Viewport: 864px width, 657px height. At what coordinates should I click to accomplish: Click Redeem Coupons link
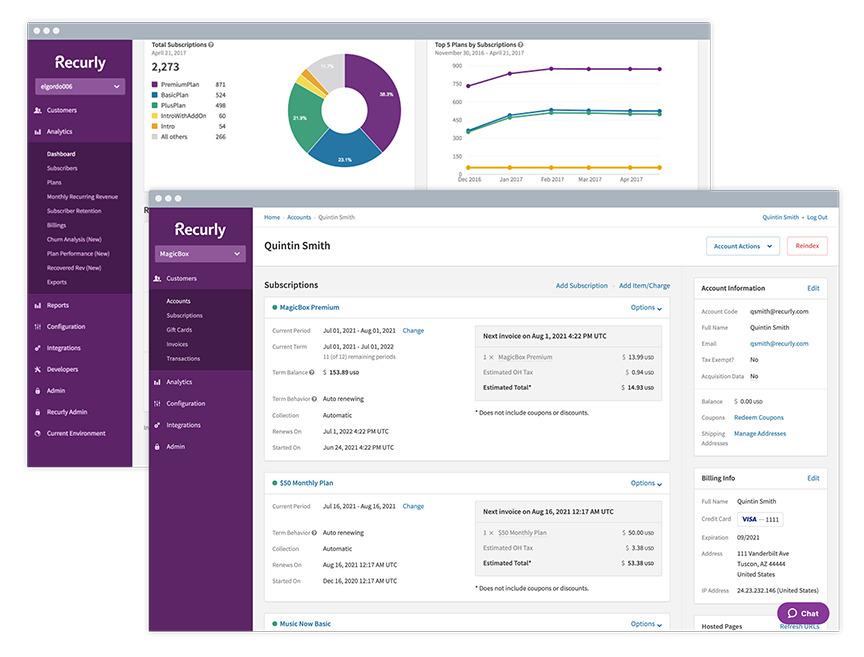759,418
